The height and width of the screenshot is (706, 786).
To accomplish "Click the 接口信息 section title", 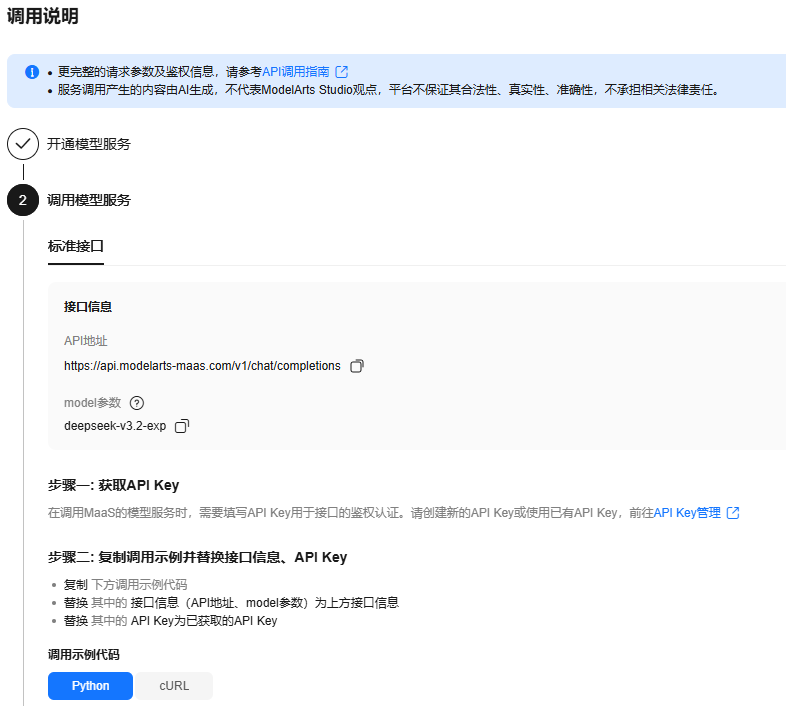I will [x=88, y=307].
